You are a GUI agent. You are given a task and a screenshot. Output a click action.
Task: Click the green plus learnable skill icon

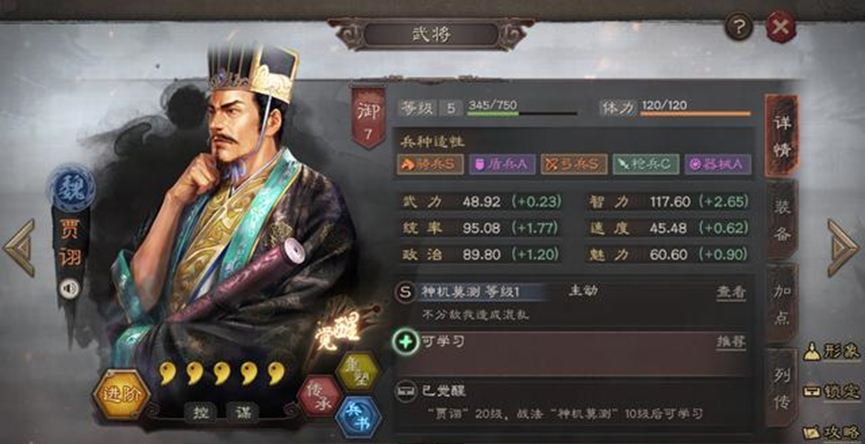406,342
